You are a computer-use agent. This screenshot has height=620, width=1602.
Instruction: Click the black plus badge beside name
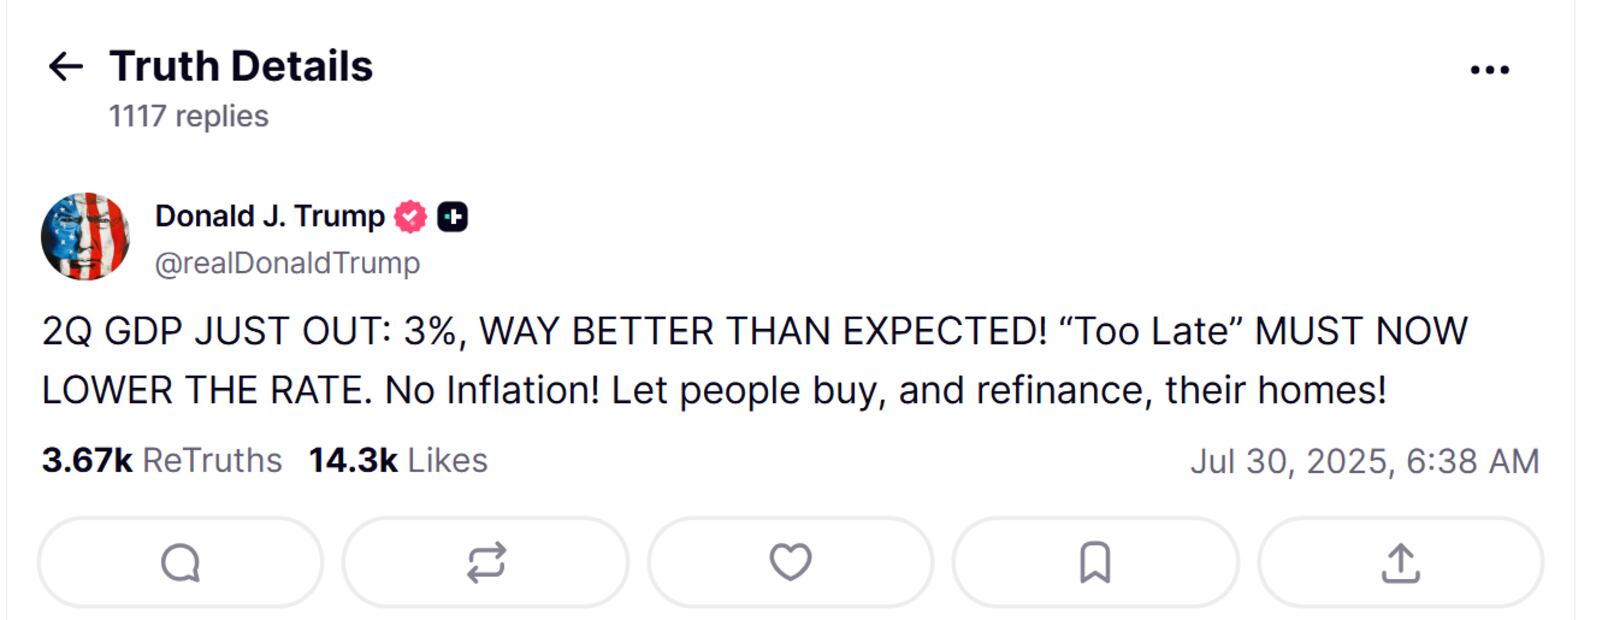pyautogui.click(x=453, y=216)
